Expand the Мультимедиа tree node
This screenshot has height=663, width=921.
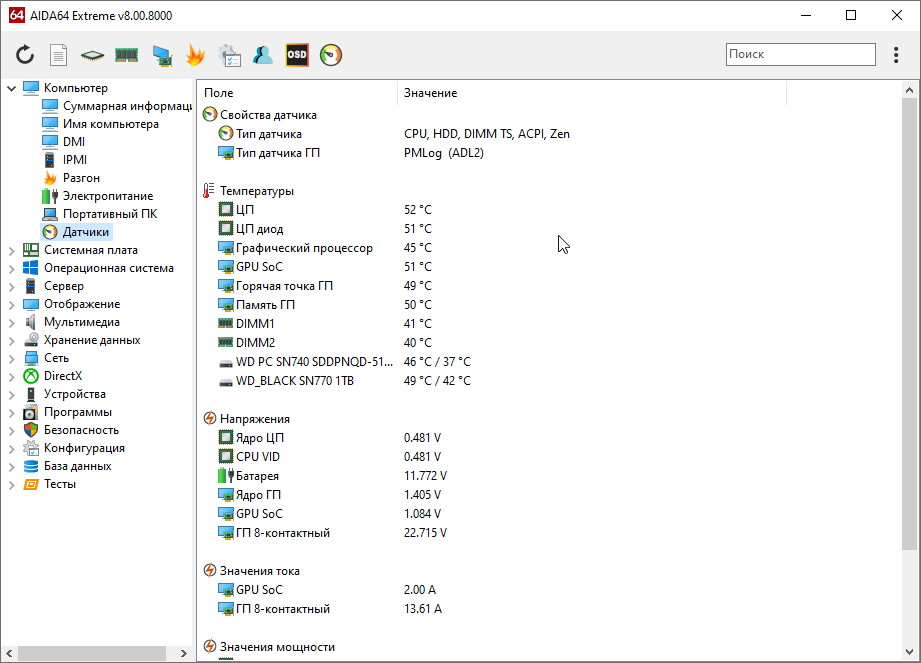click(x=11, y=323)
